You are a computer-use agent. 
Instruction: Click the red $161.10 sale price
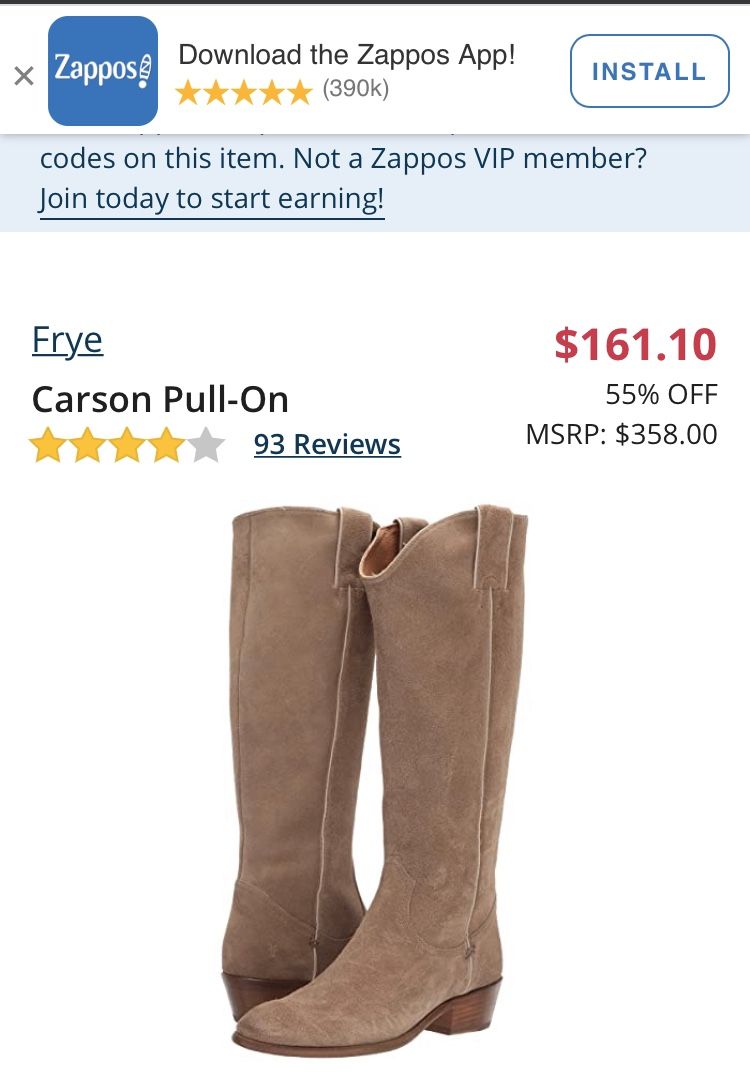(635, 344)
